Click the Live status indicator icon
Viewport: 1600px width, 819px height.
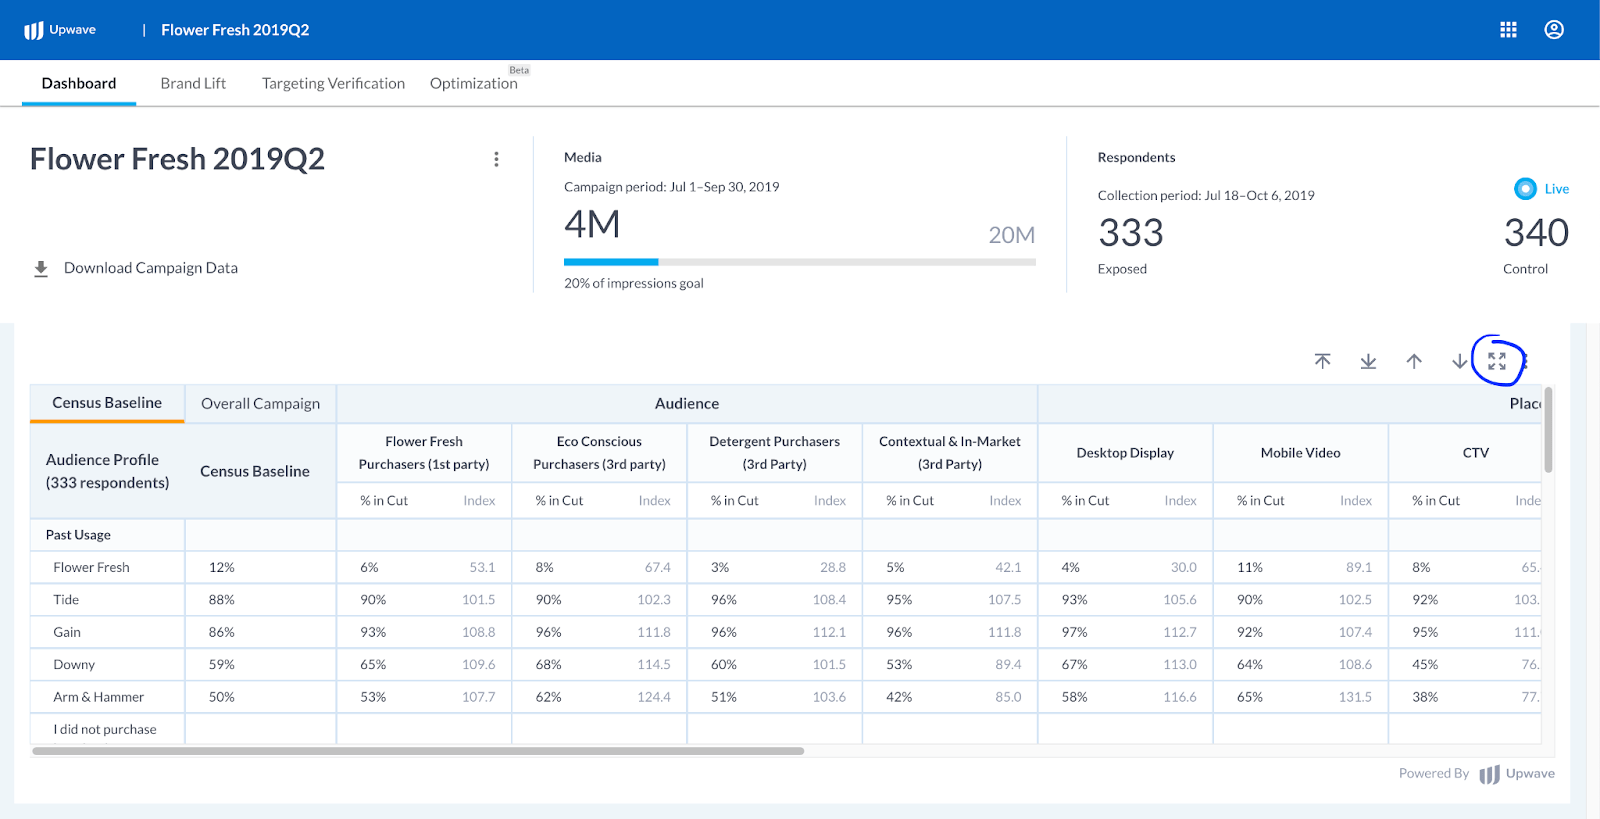(x=1525, y=188)
